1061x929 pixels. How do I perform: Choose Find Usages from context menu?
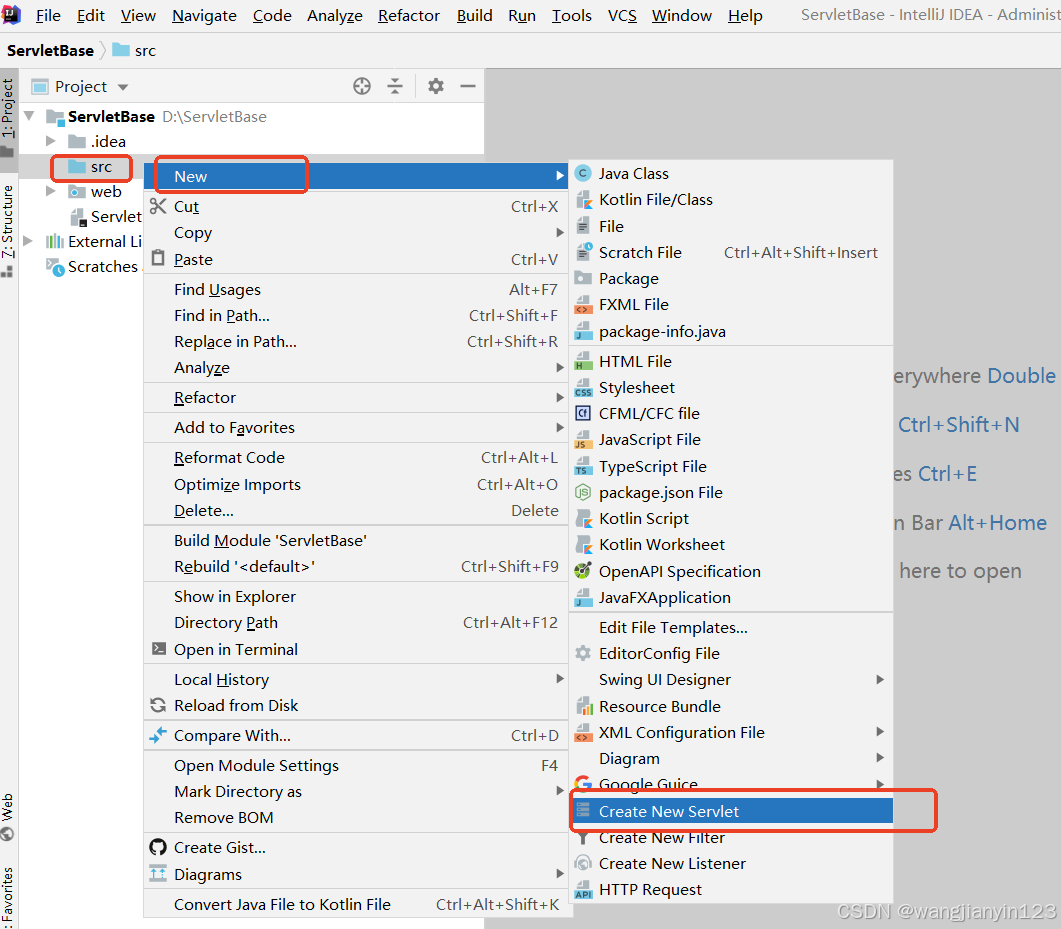tap(358, 290)
